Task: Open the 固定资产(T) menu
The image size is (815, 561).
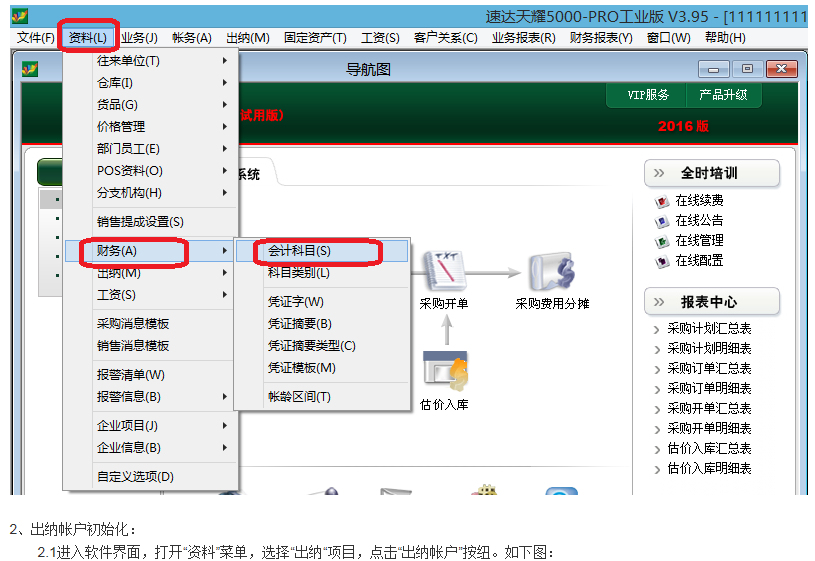Action: coord(315,38)
